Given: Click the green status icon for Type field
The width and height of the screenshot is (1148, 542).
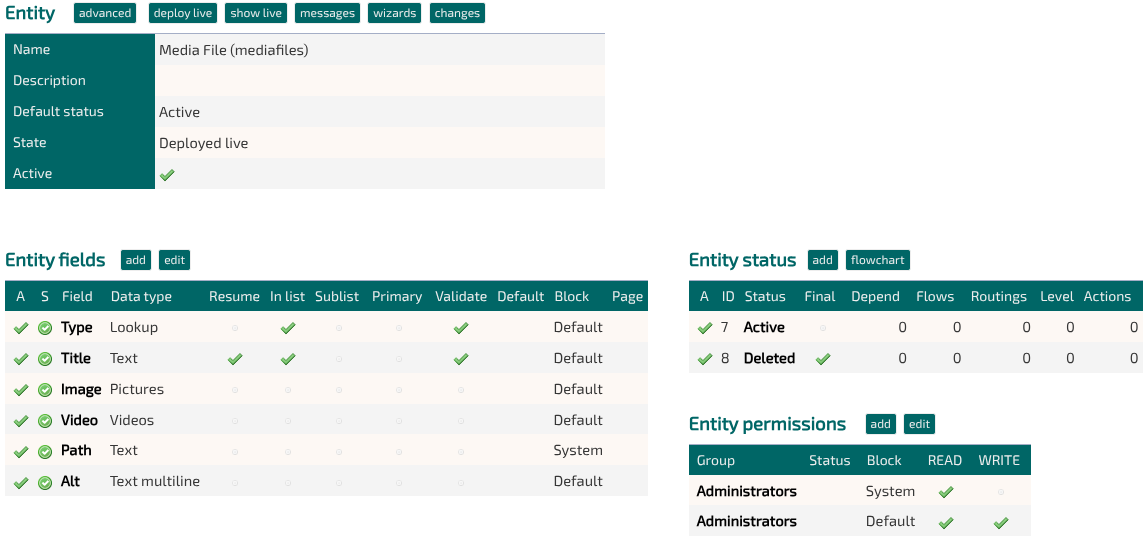Looking at the screenshot, I should [45, 328].
